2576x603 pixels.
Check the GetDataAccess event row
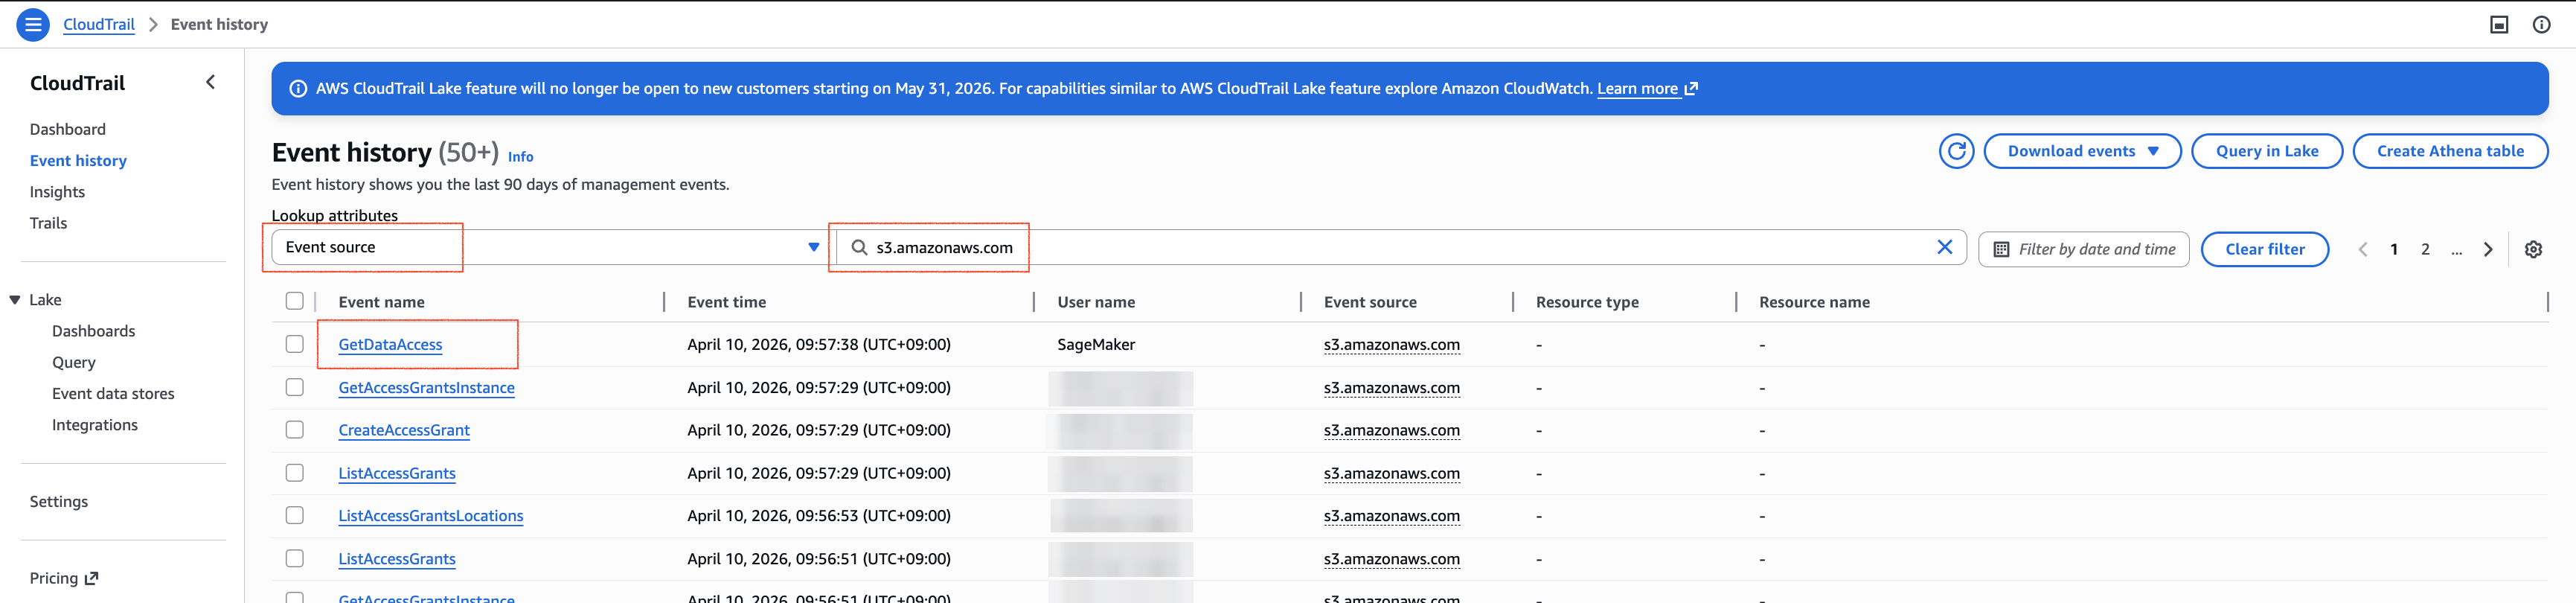pyautogui.click(x=294, y=344)
